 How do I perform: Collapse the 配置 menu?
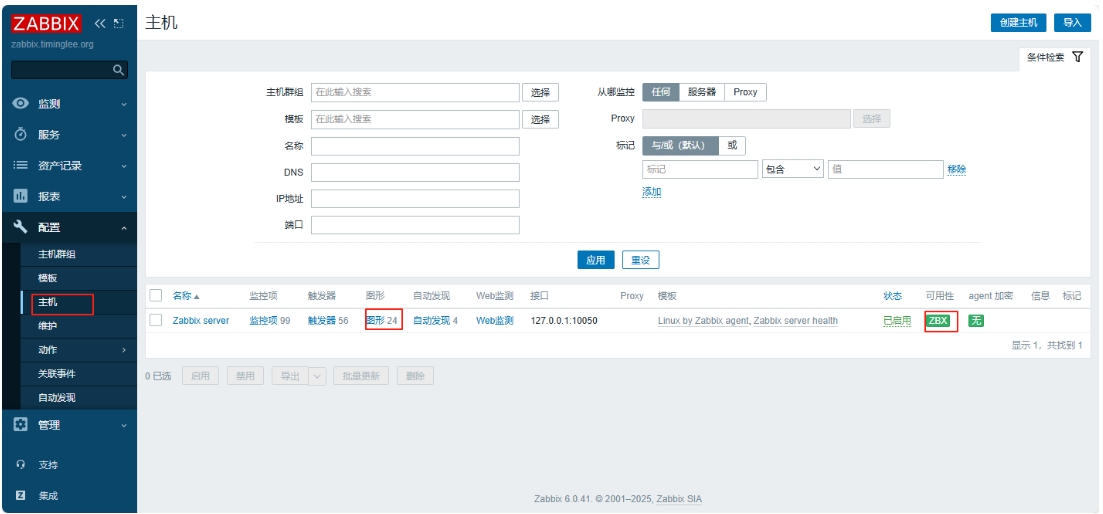pyautogui.click(x=125, y=228)
